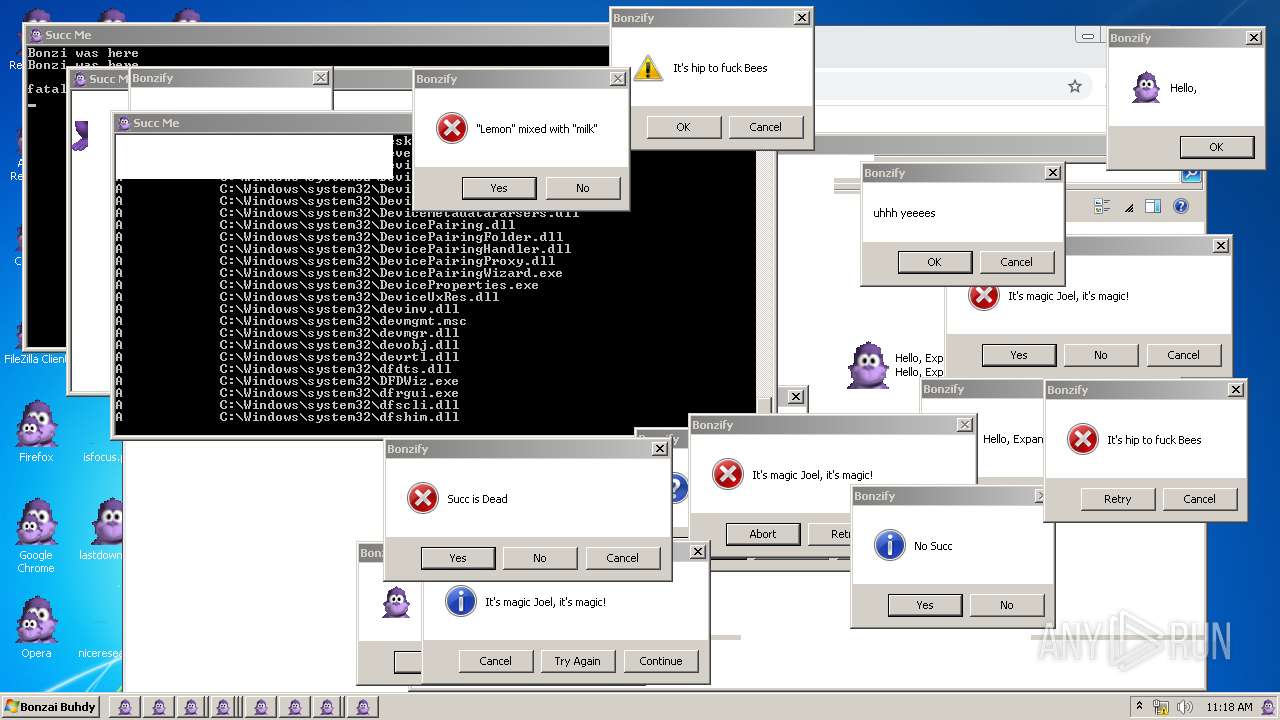Viewport: 1280px width, 720px height.
Task: Click OK in the uhhh yeeees dialog
Action: click(934, 262)
